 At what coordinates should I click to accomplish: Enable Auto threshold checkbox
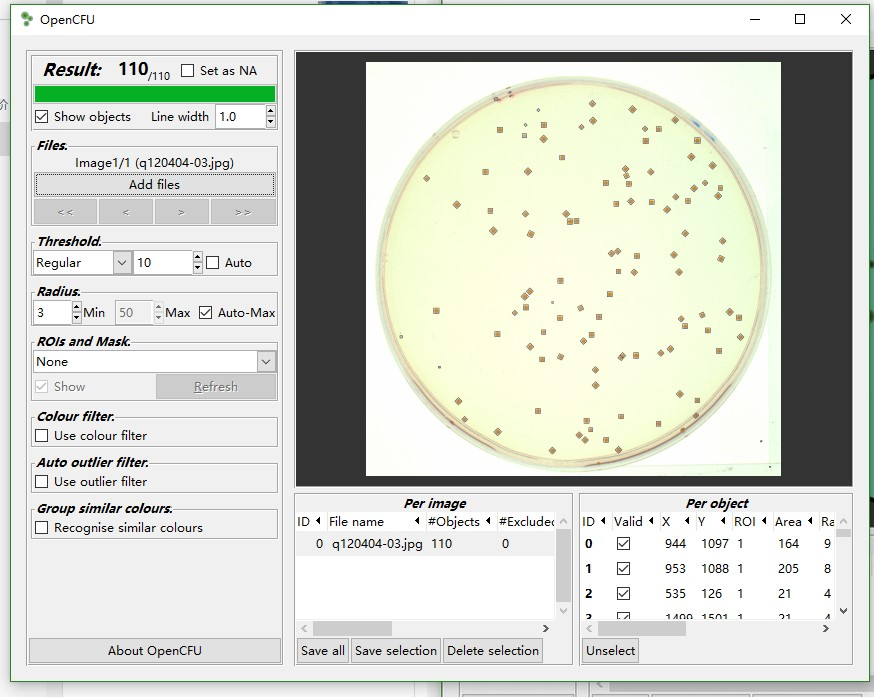pyautogui.click(x=213, y=263)
